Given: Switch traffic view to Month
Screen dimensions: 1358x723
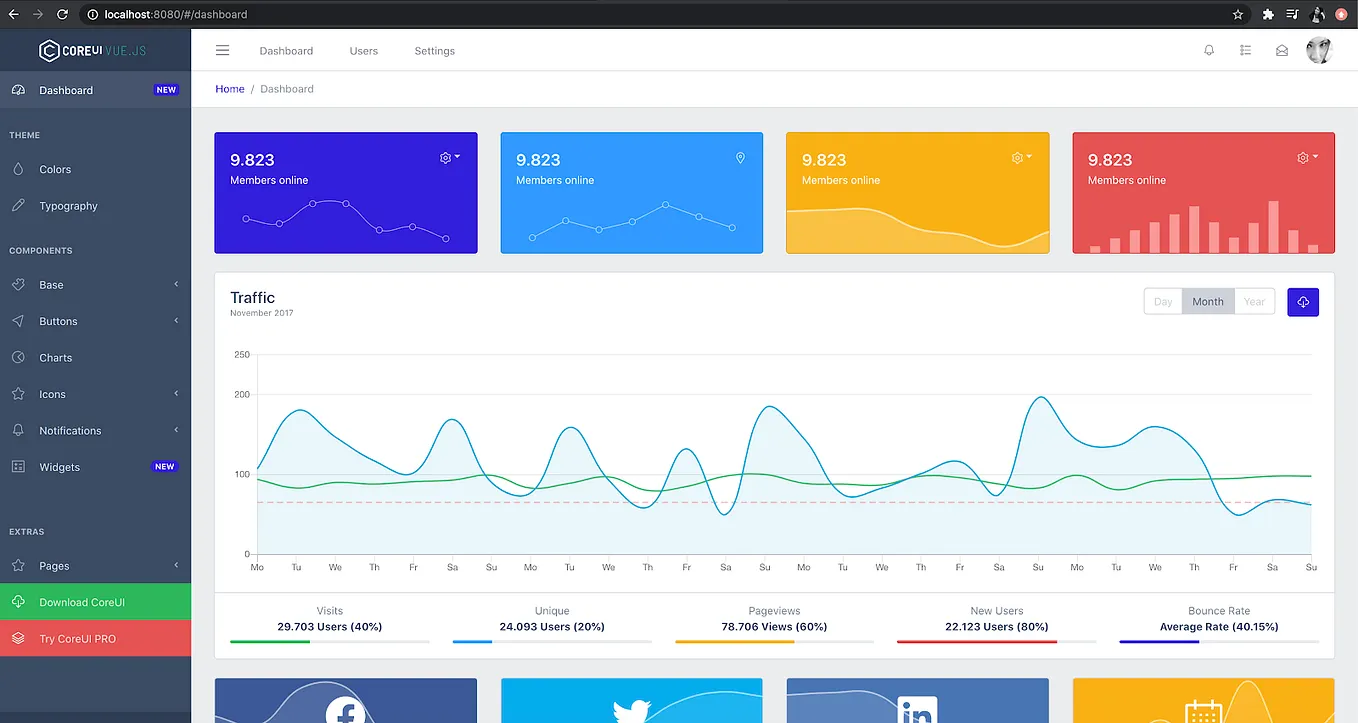Looking at the screenshot, I should (x=1207, y=301).
